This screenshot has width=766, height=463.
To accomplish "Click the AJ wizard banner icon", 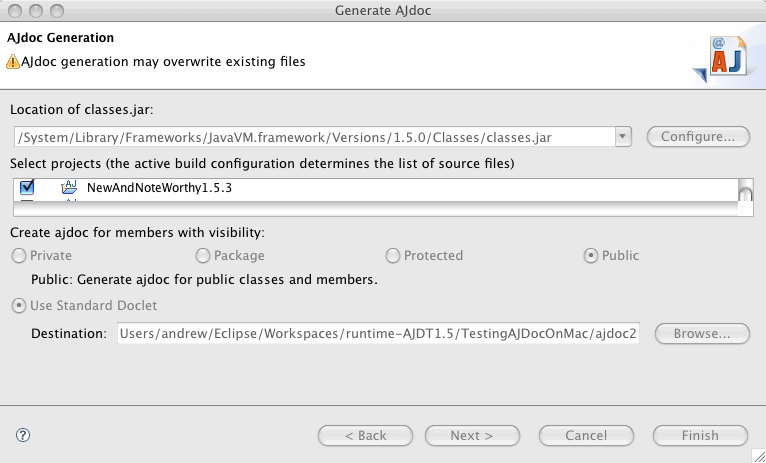I will 722,59.
